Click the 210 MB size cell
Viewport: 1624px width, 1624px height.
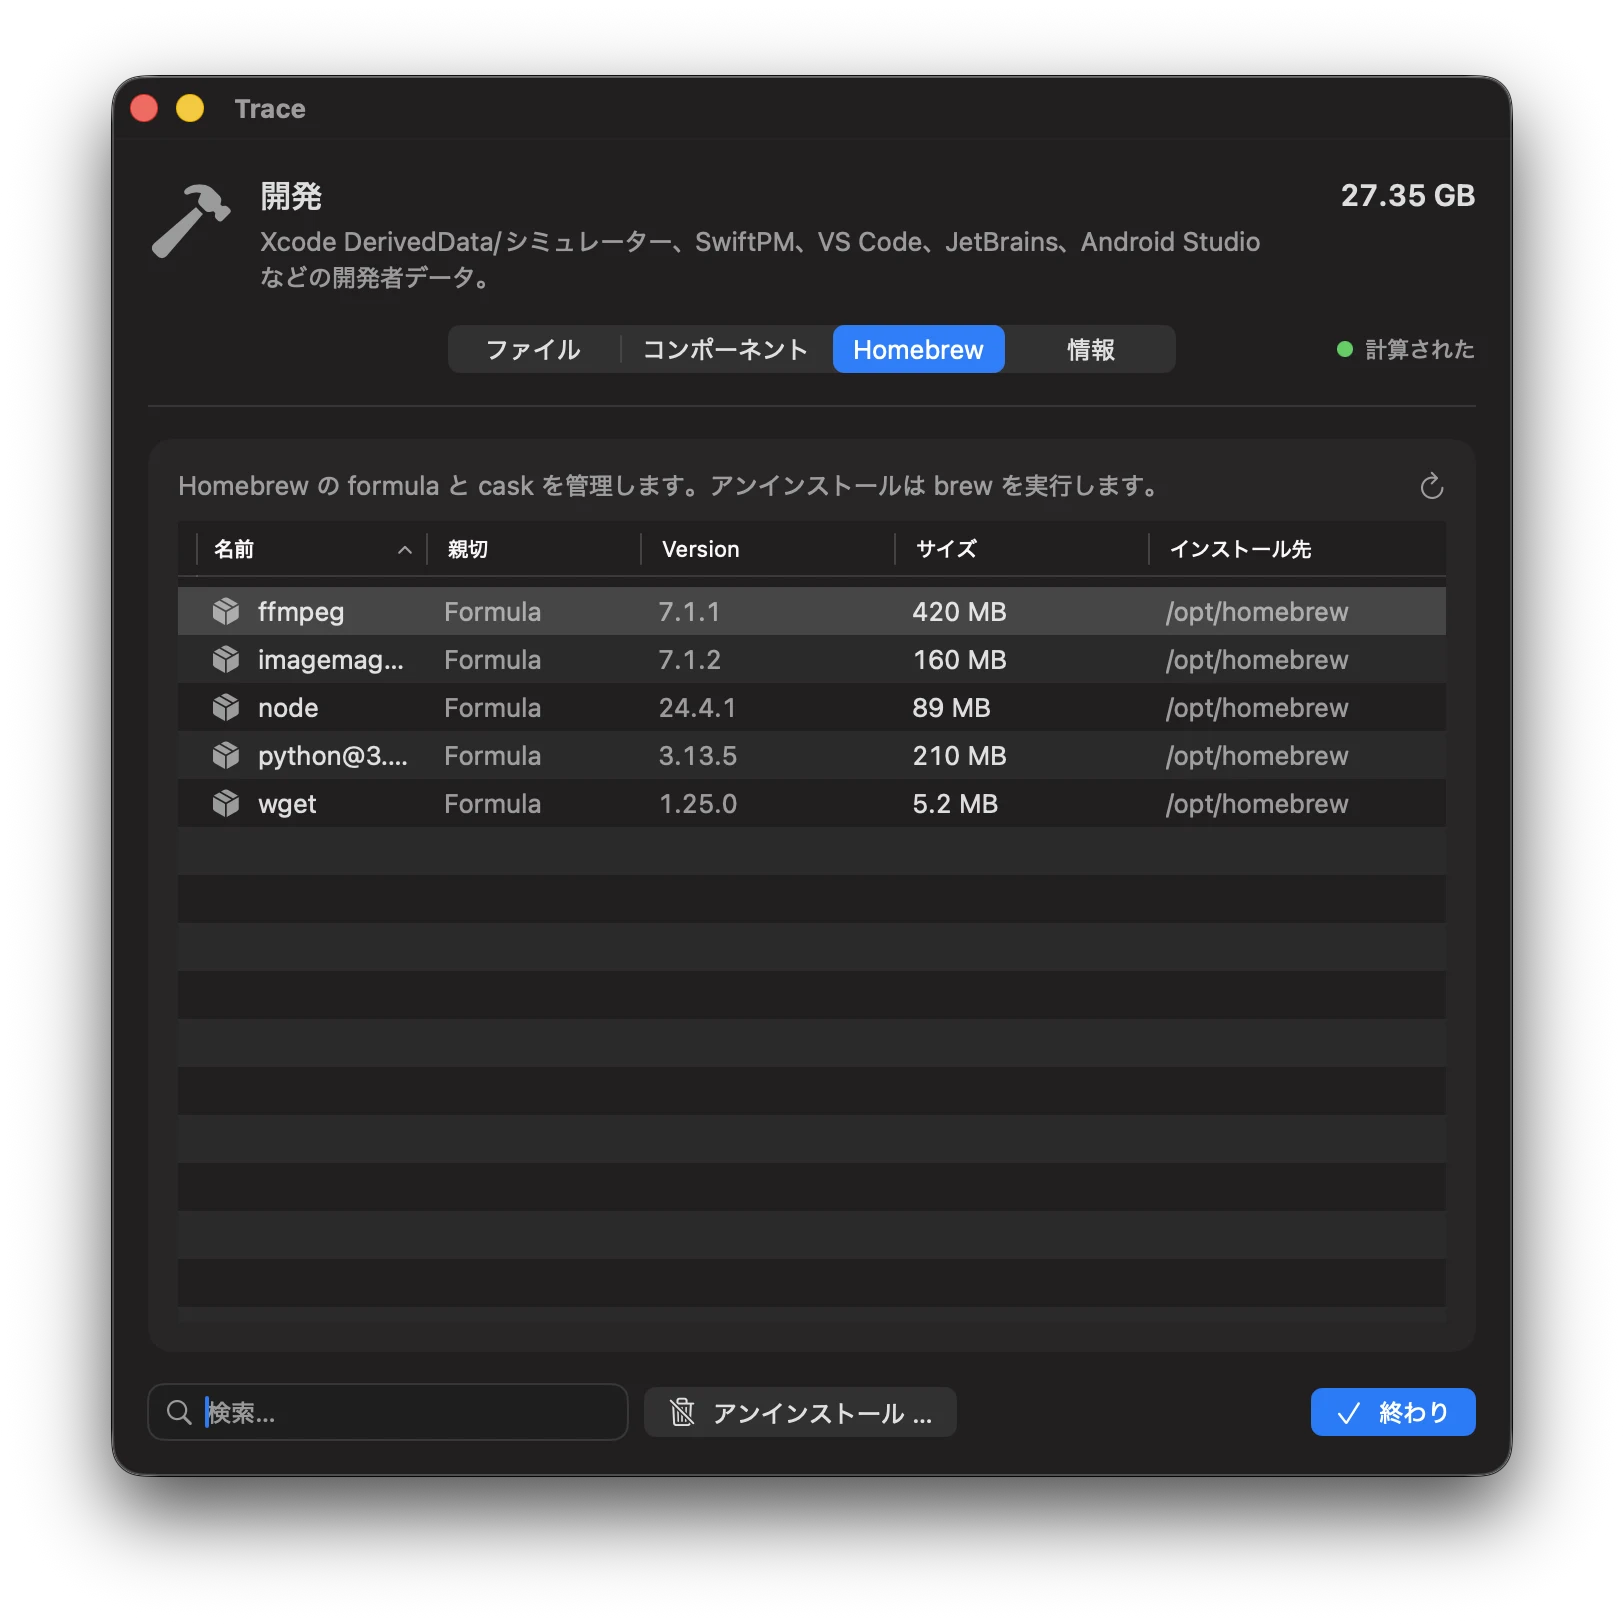[x=959, y=755]
